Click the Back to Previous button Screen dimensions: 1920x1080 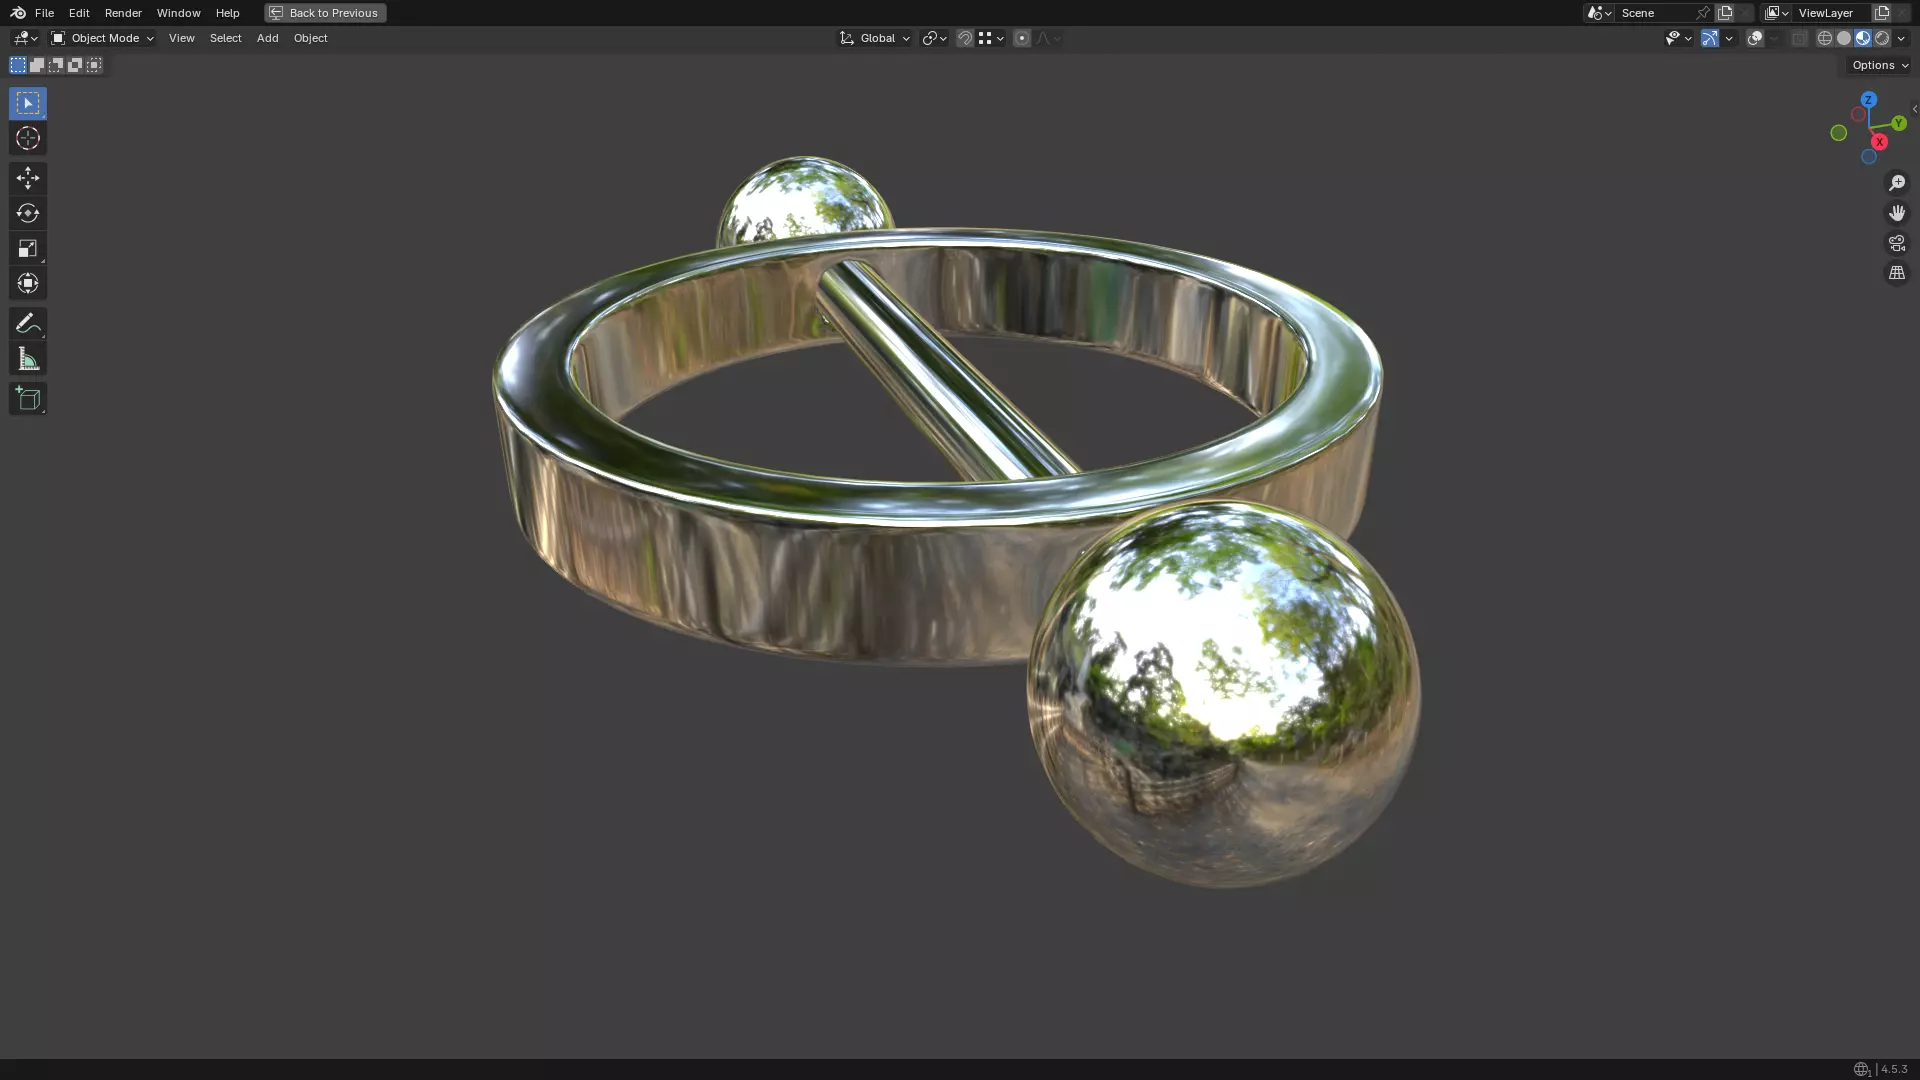tap(325, 13)
